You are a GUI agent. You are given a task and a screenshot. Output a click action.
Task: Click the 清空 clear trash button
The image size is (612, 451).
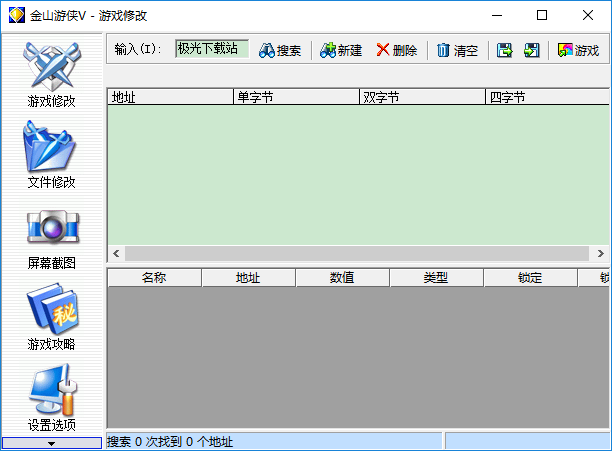click(x=457, y=50)
